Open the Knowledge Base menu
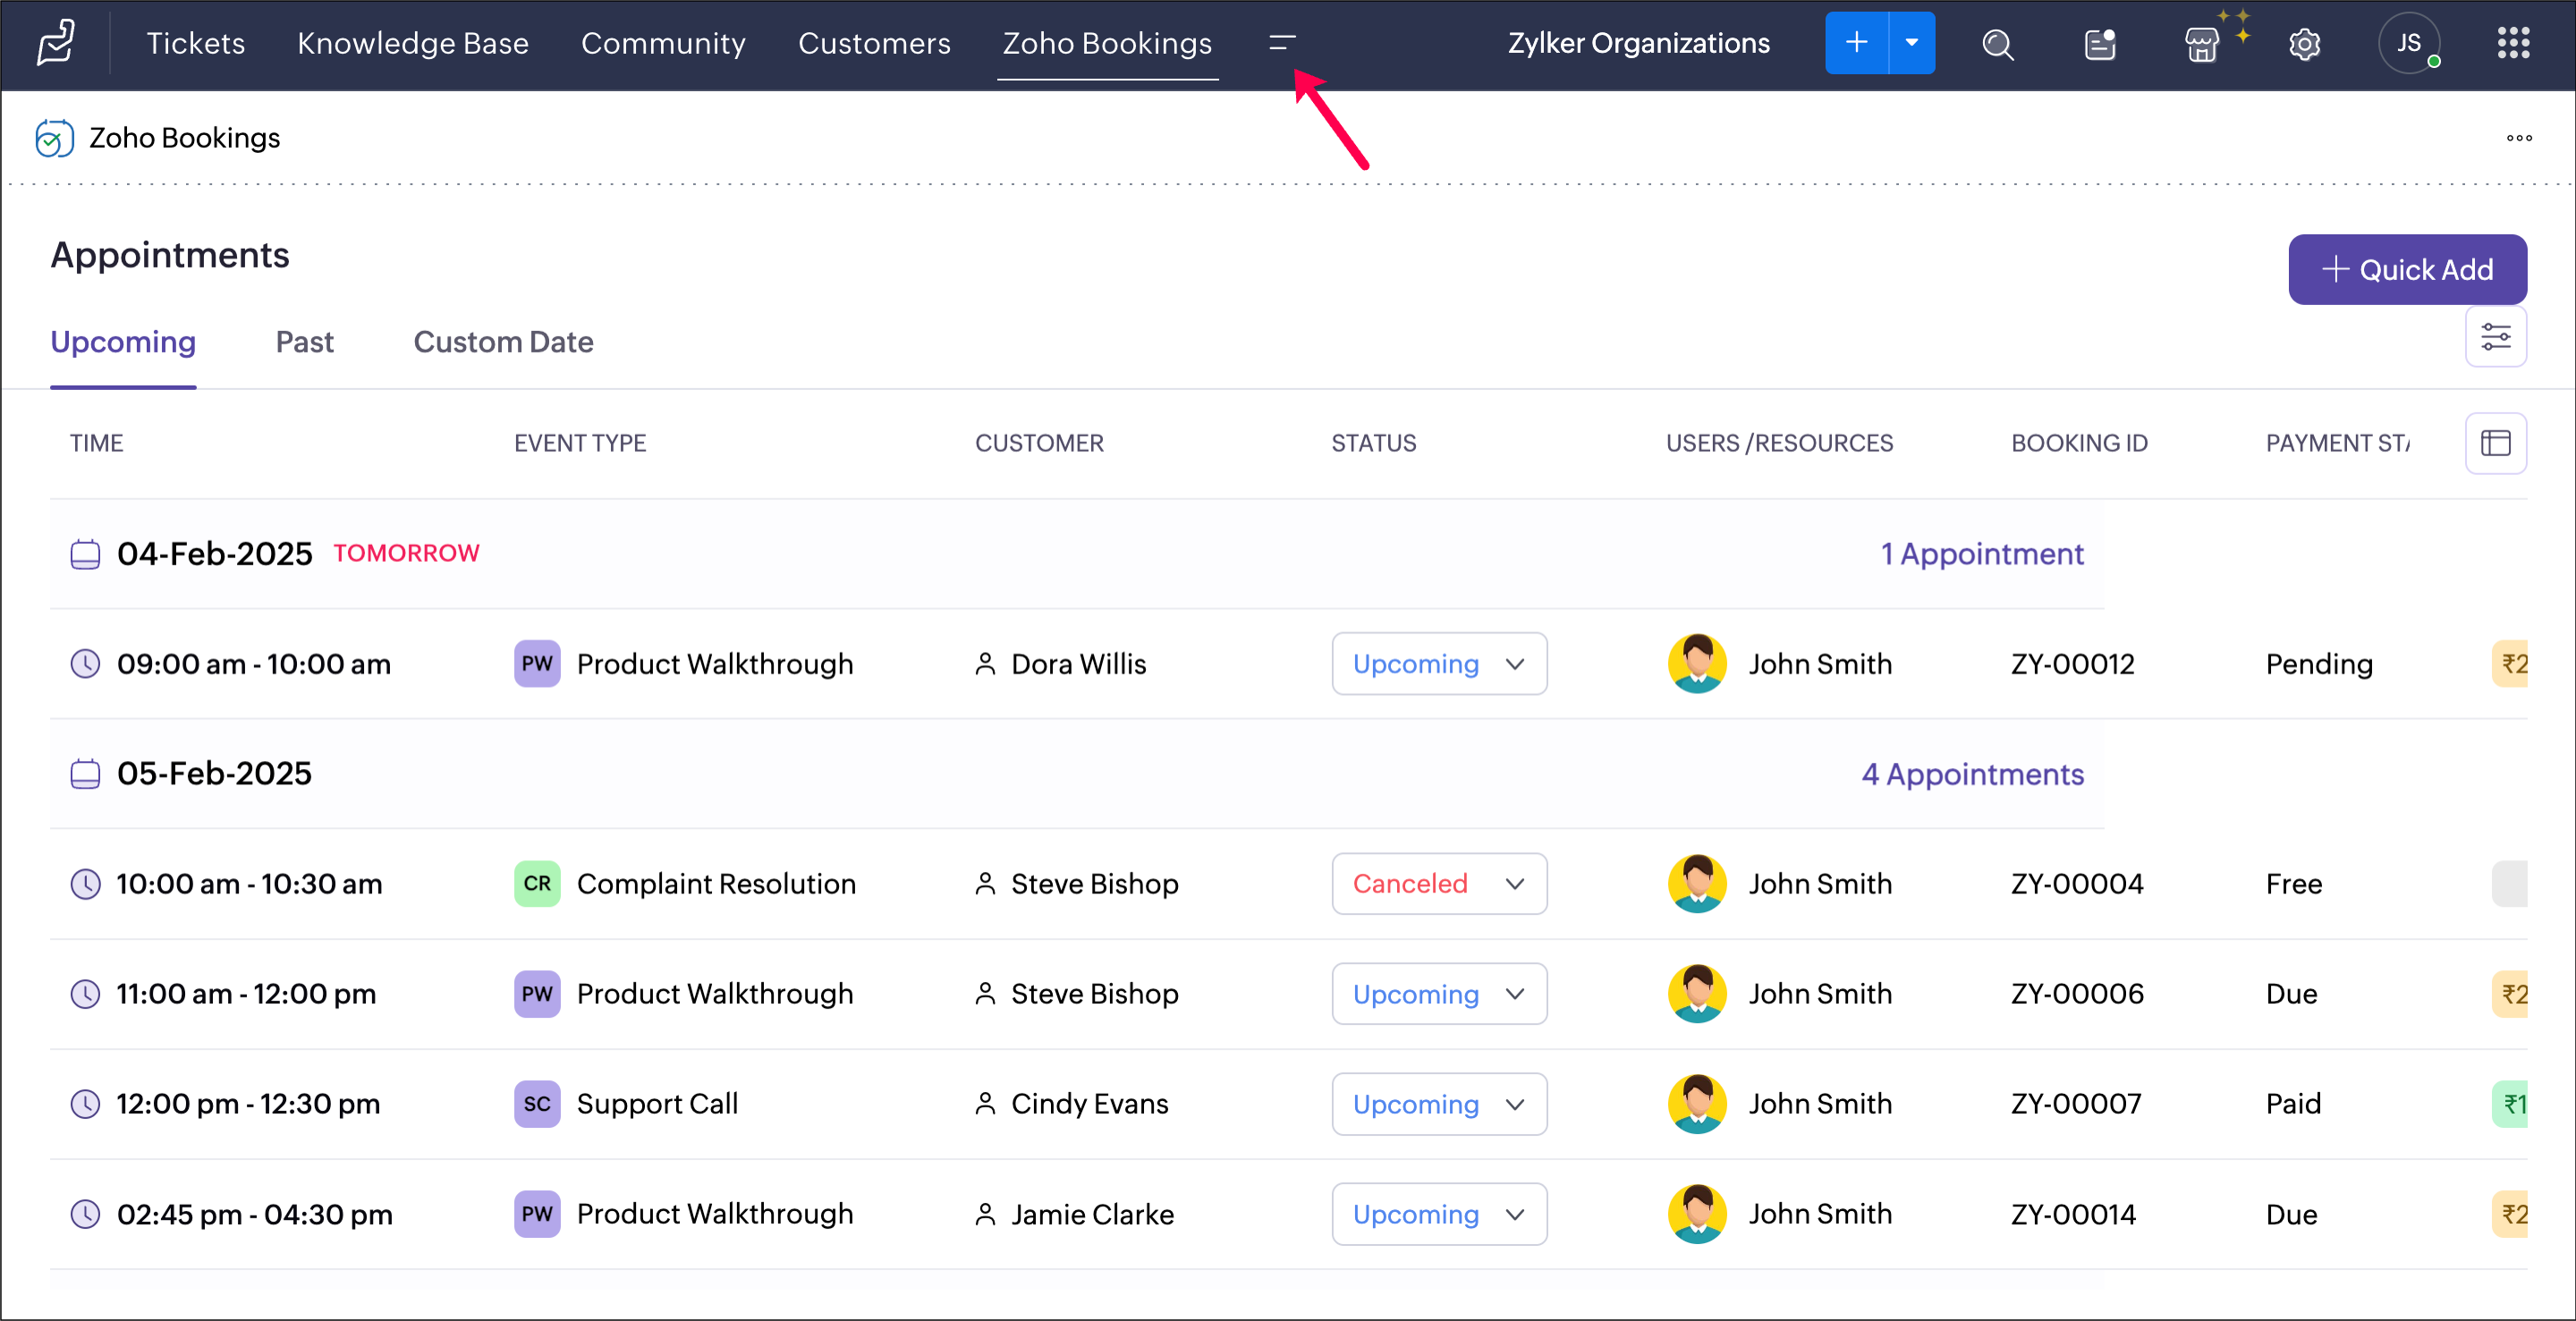This screenshot has height=1321, width=2576. click(412, 43)
